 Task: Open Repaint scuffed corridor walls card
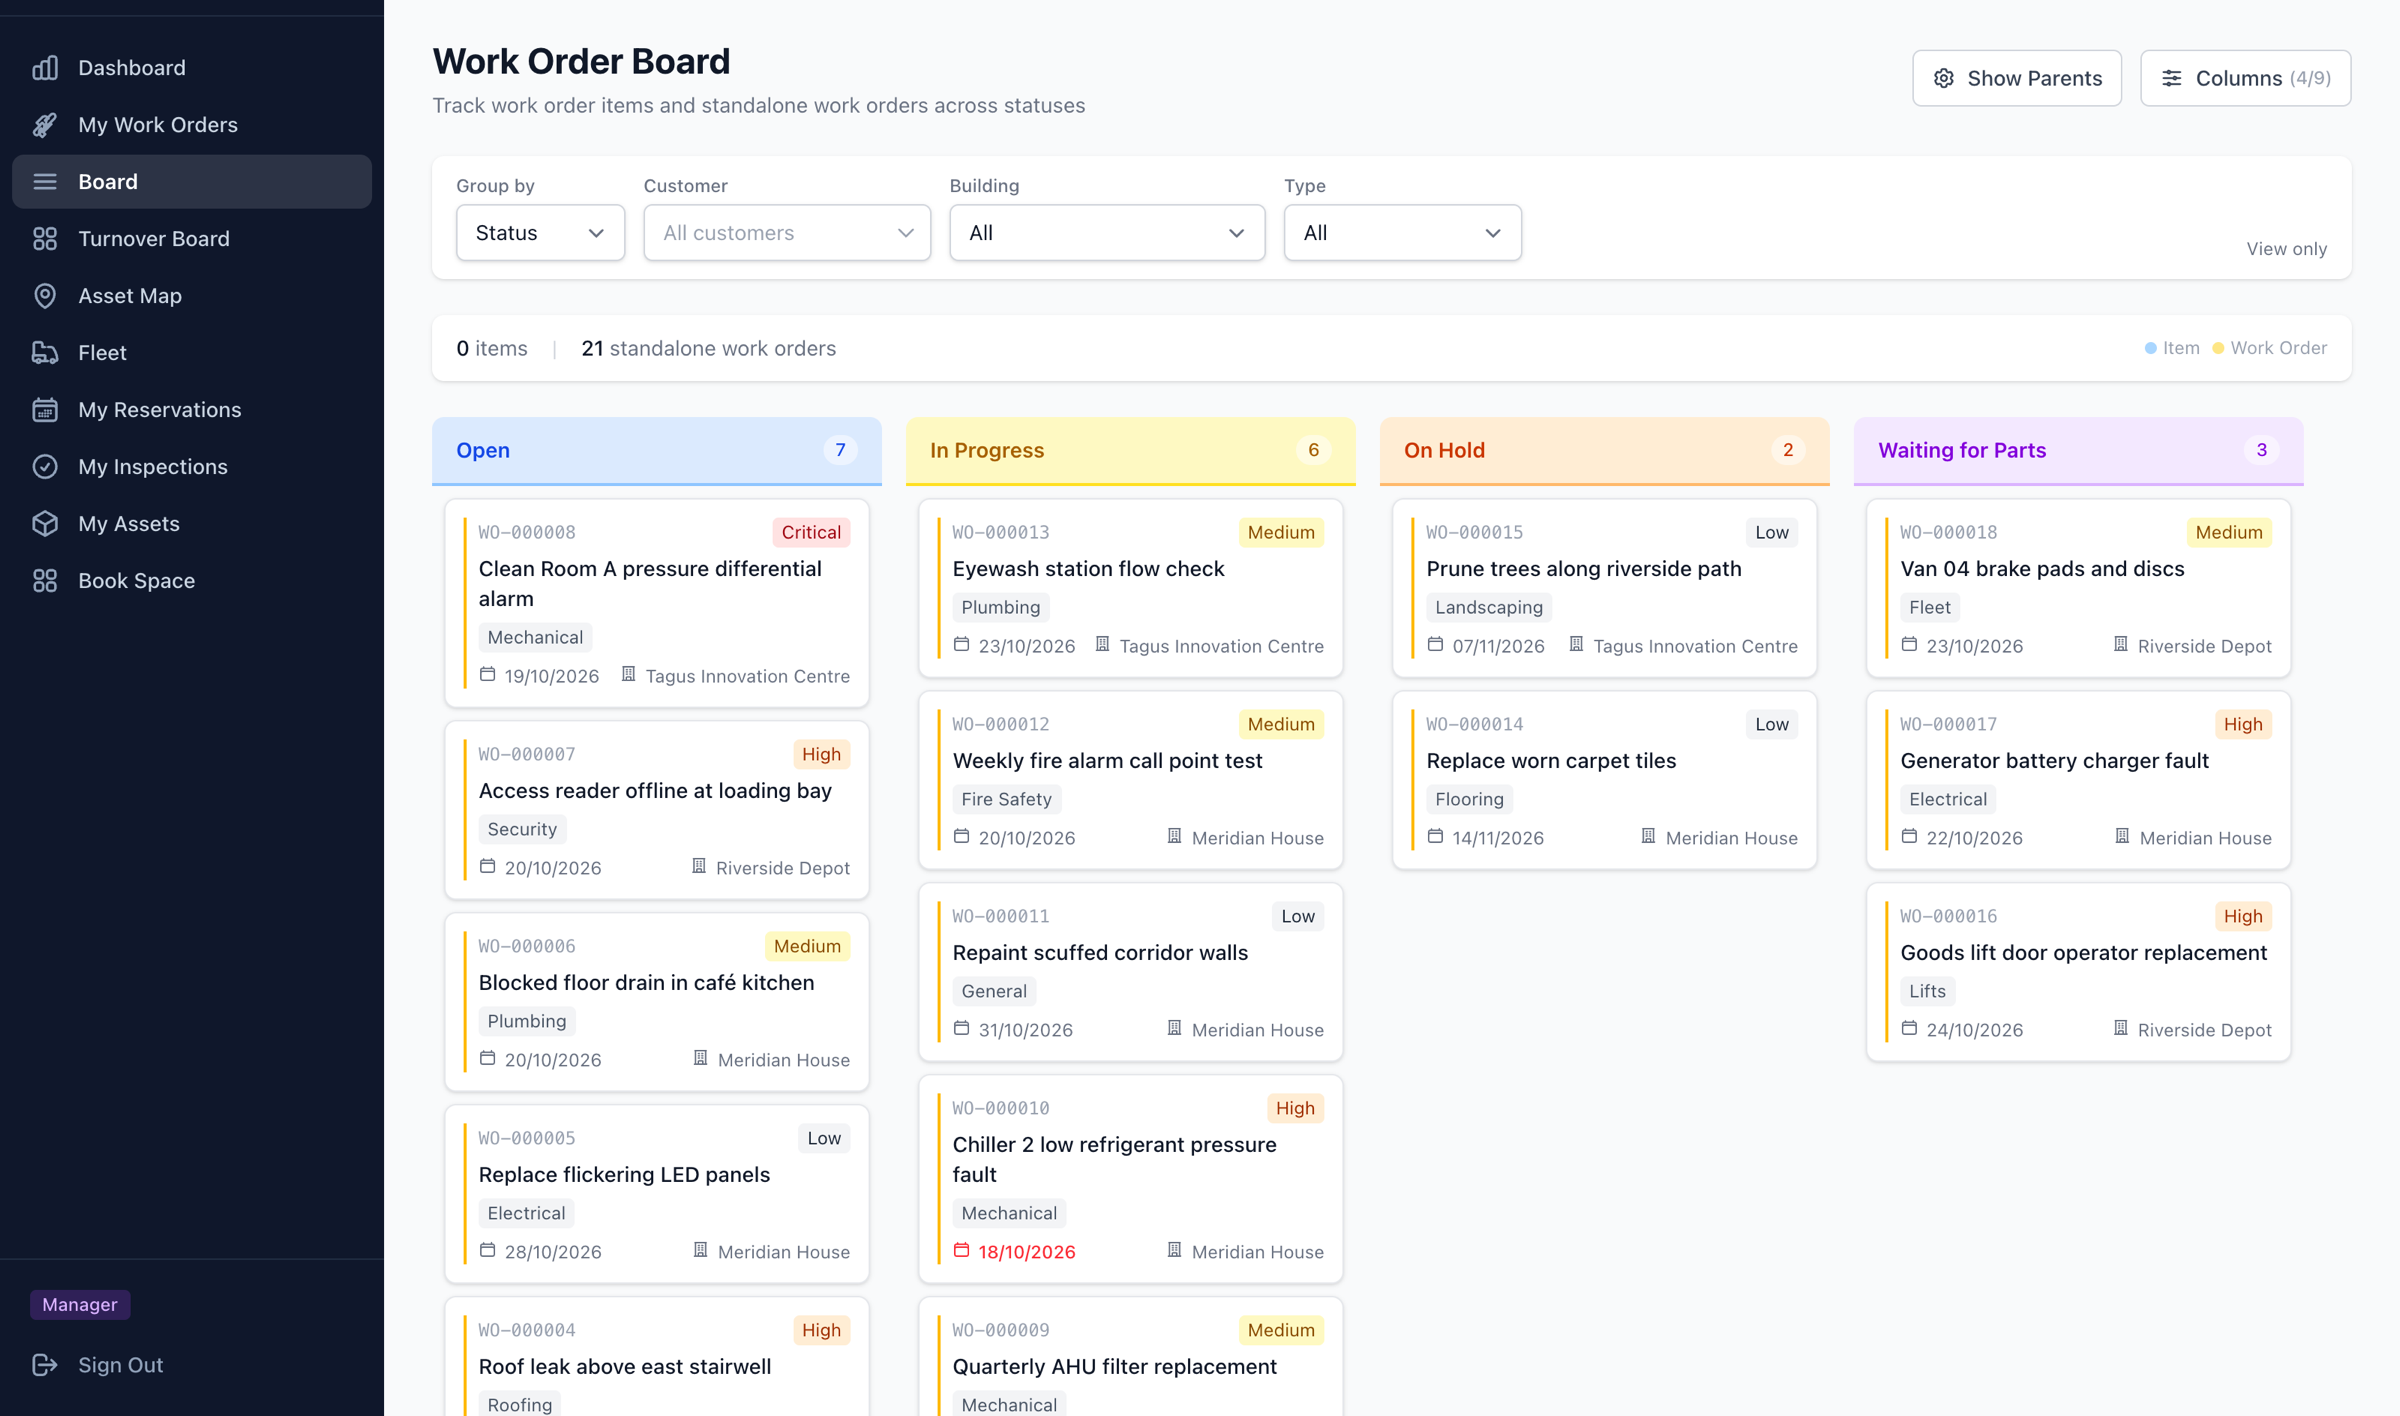1130,972
